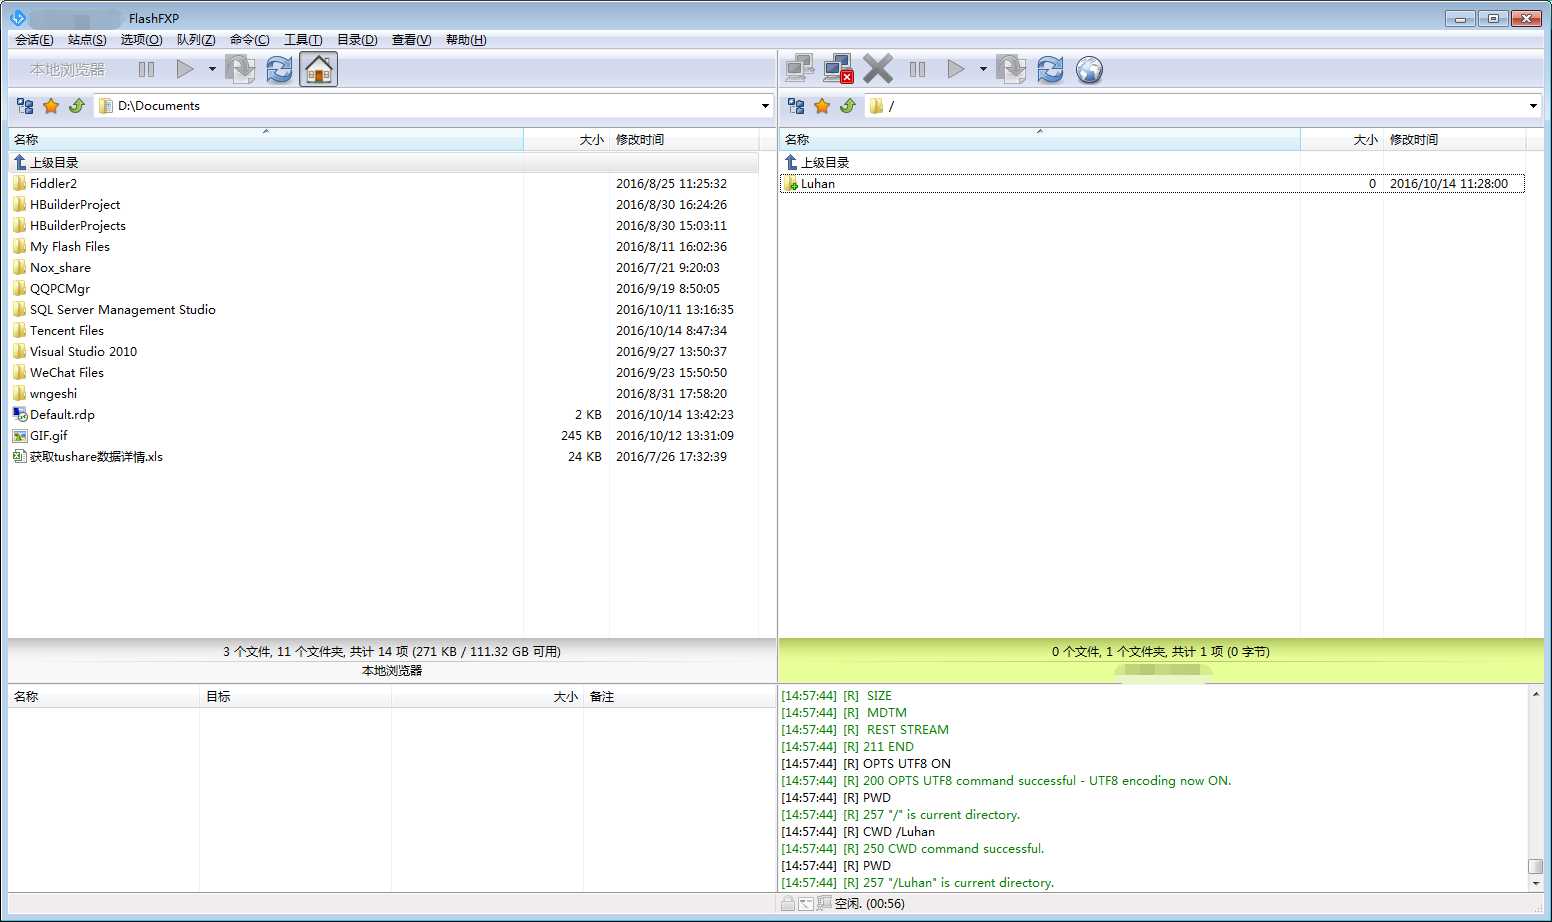
Task: Open the 工具(T) menu
Action: 303,40
